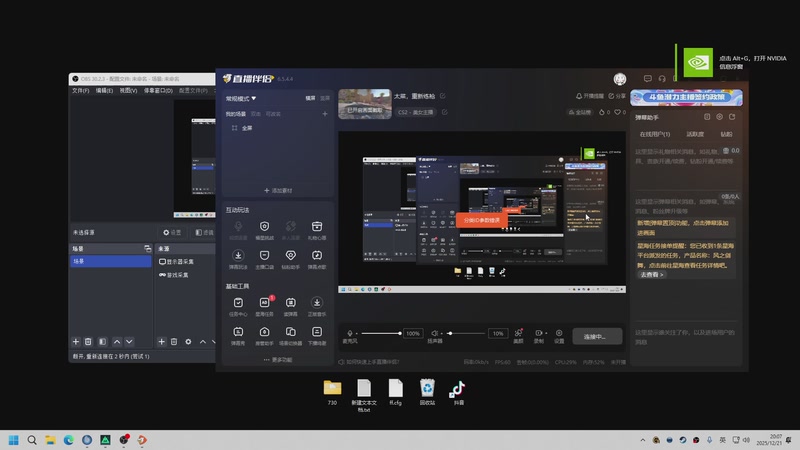Image resolution: width=800 pixels, height=450 pixels.
Task: Click the microphone icon beside volume slider
Action: [x=350, y=333]
